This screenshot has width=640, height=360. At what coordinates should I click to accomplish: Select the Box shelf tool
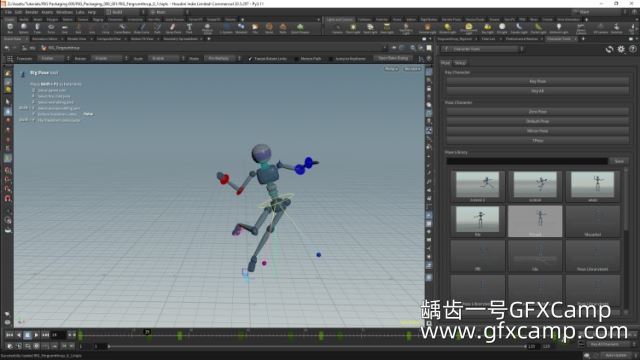[10, 28]
